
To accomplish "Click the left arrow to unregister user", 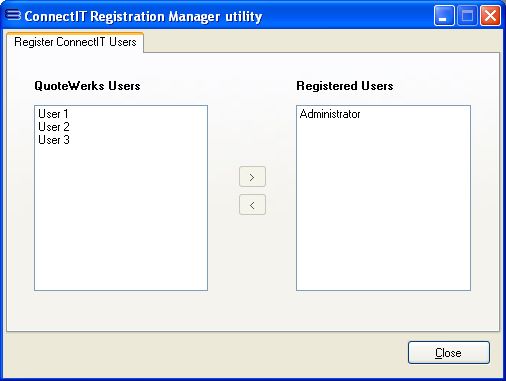I will click(252, 205).
